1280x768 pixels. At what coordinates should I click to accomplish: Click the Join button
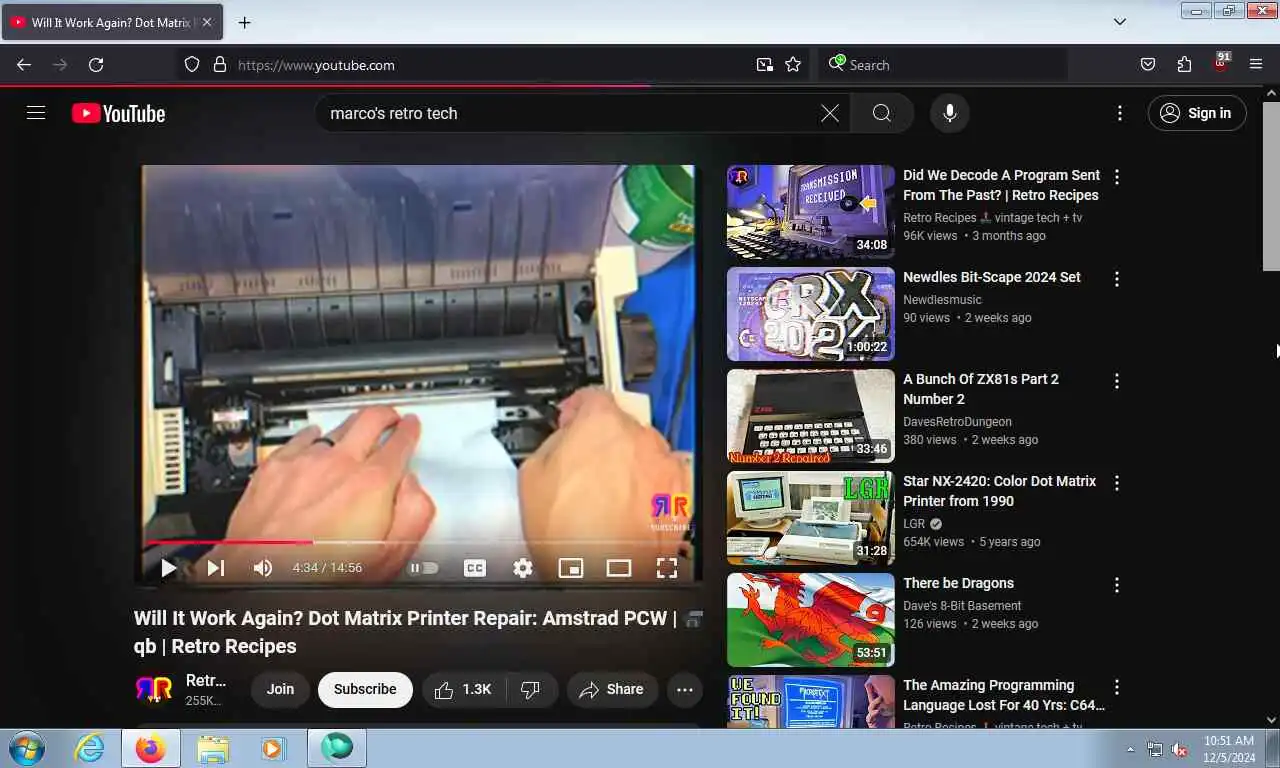click(280, 689)
